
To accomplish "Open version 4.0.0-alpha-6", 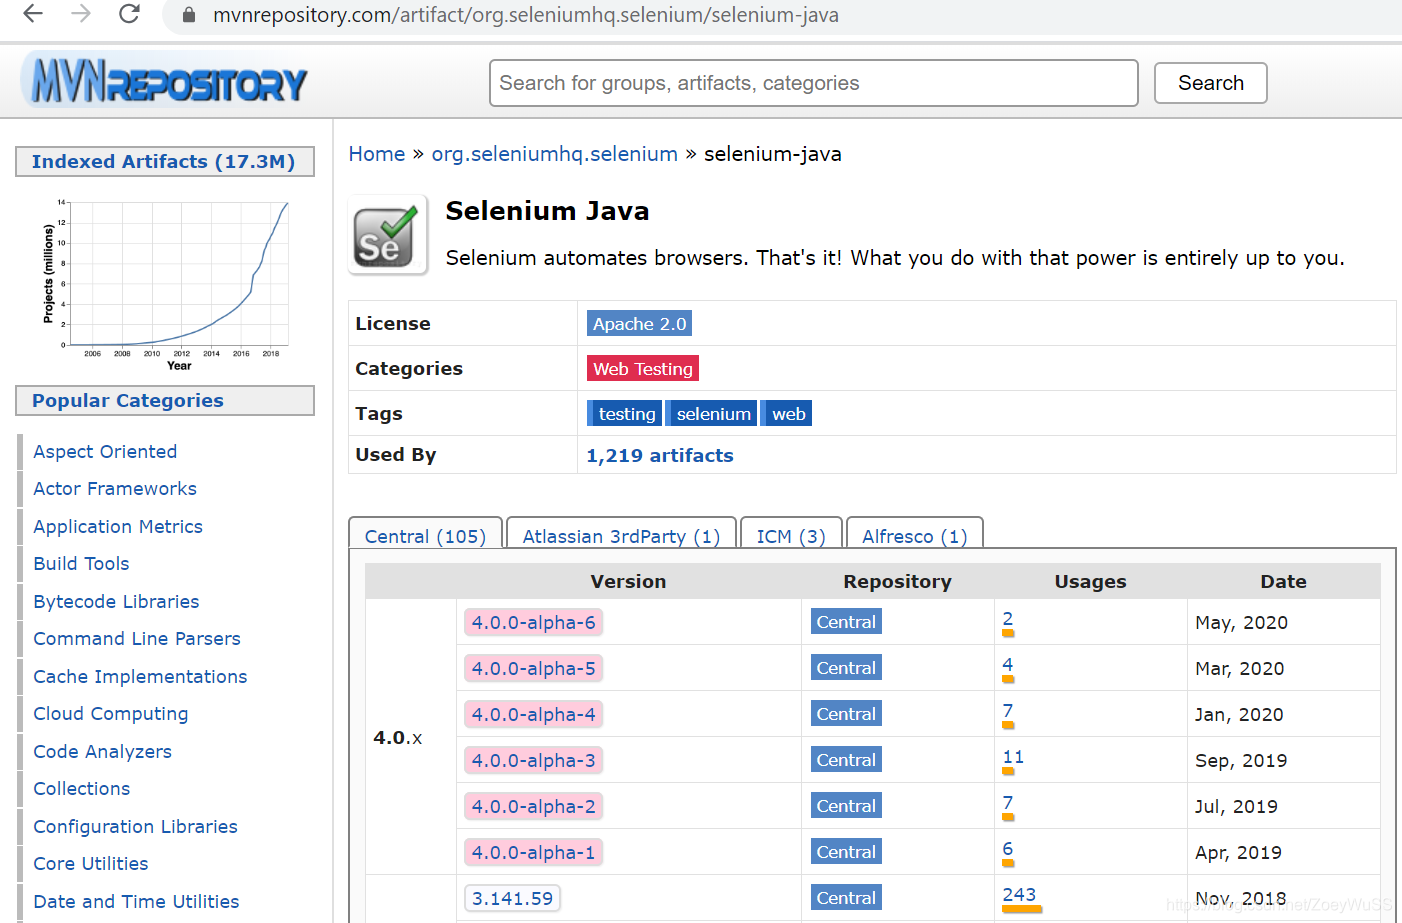I will 533,623.
